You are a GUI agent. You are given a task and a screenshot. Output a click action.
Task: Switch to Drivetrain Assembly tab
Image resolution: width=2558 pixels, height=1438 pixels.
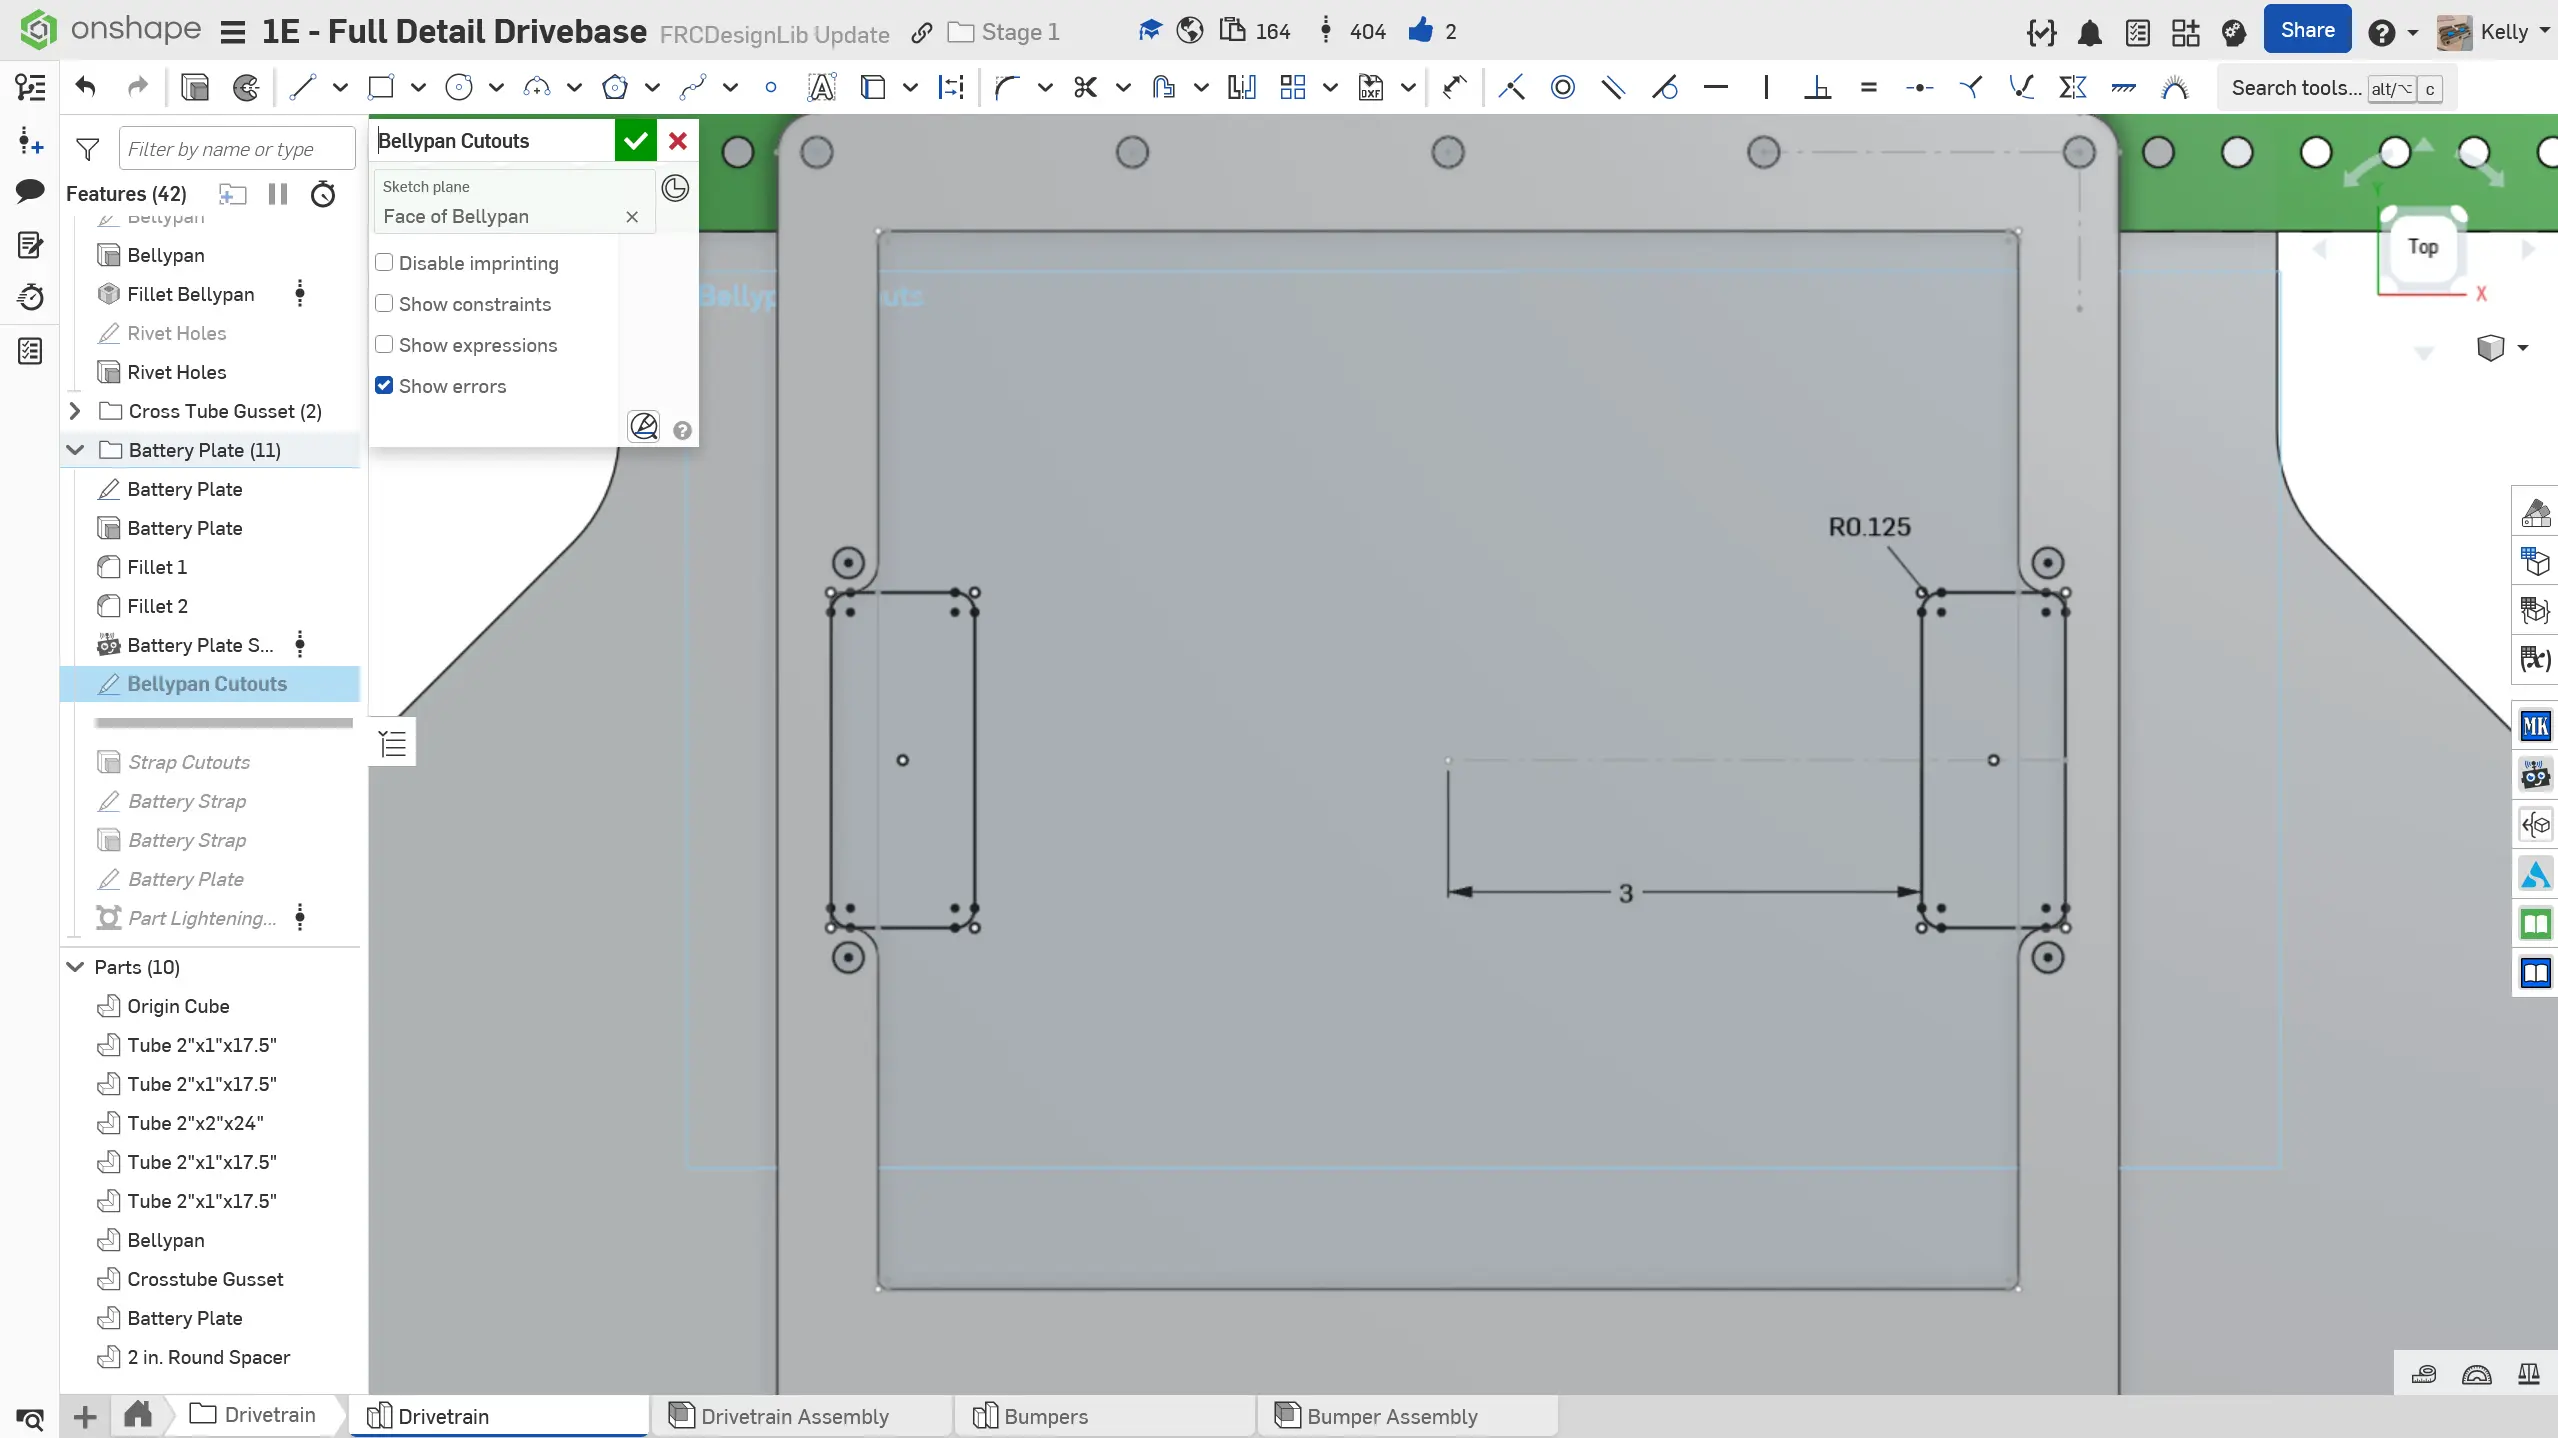tap(794, 1416)
